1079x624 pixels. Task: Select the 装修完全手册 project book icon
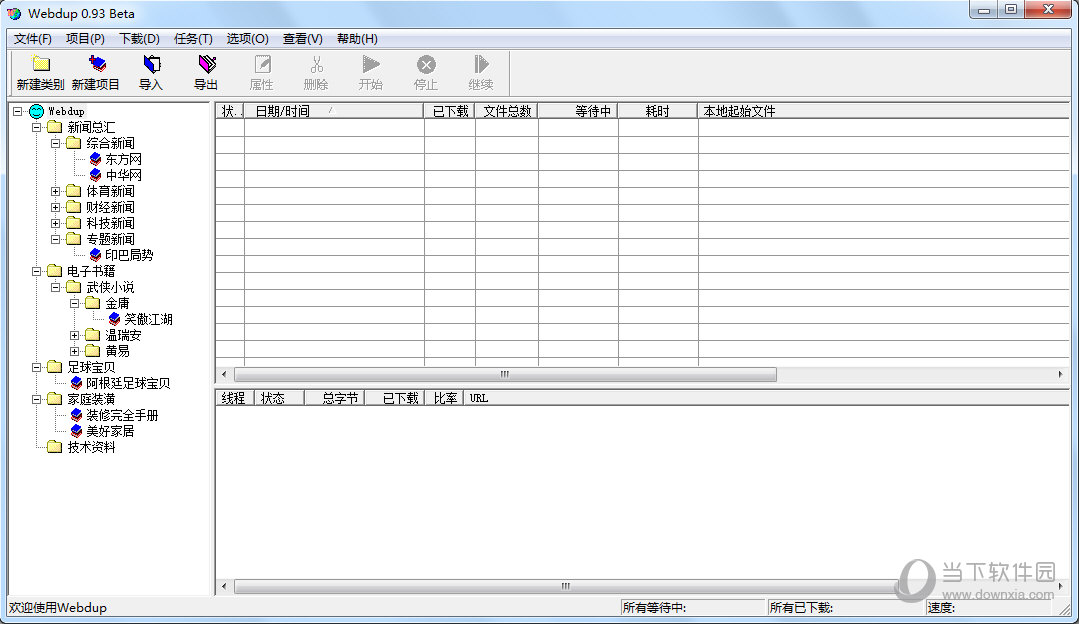point(76,416)
